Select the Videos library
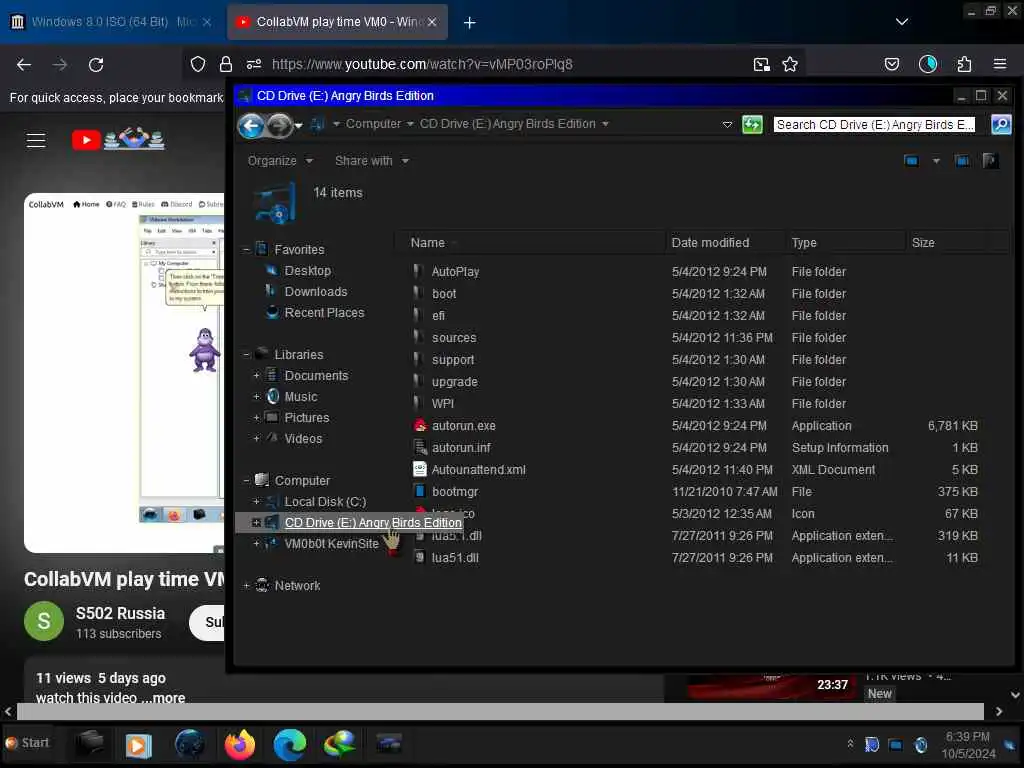 pyautogui.click(x=303, y=438)
